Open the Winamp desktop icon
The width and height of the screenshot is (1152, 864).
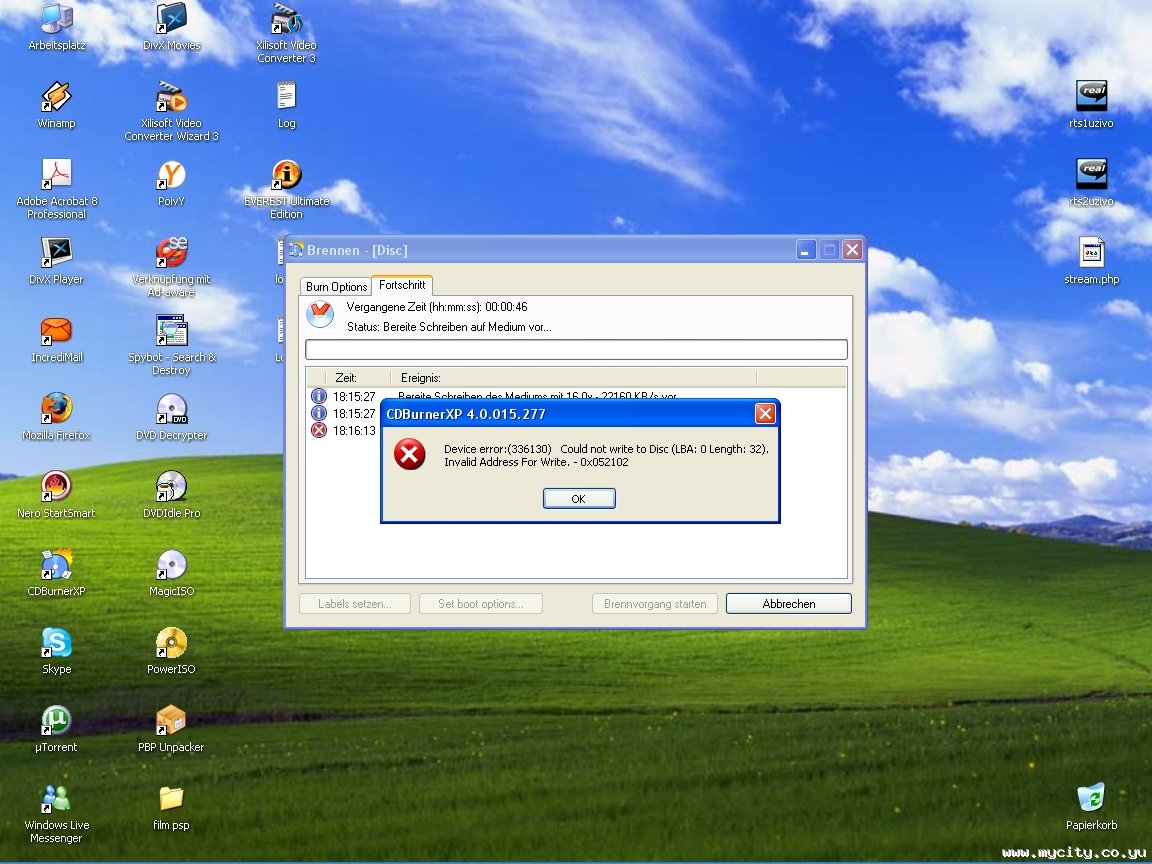pyautogui.click(x=57, y=105)
